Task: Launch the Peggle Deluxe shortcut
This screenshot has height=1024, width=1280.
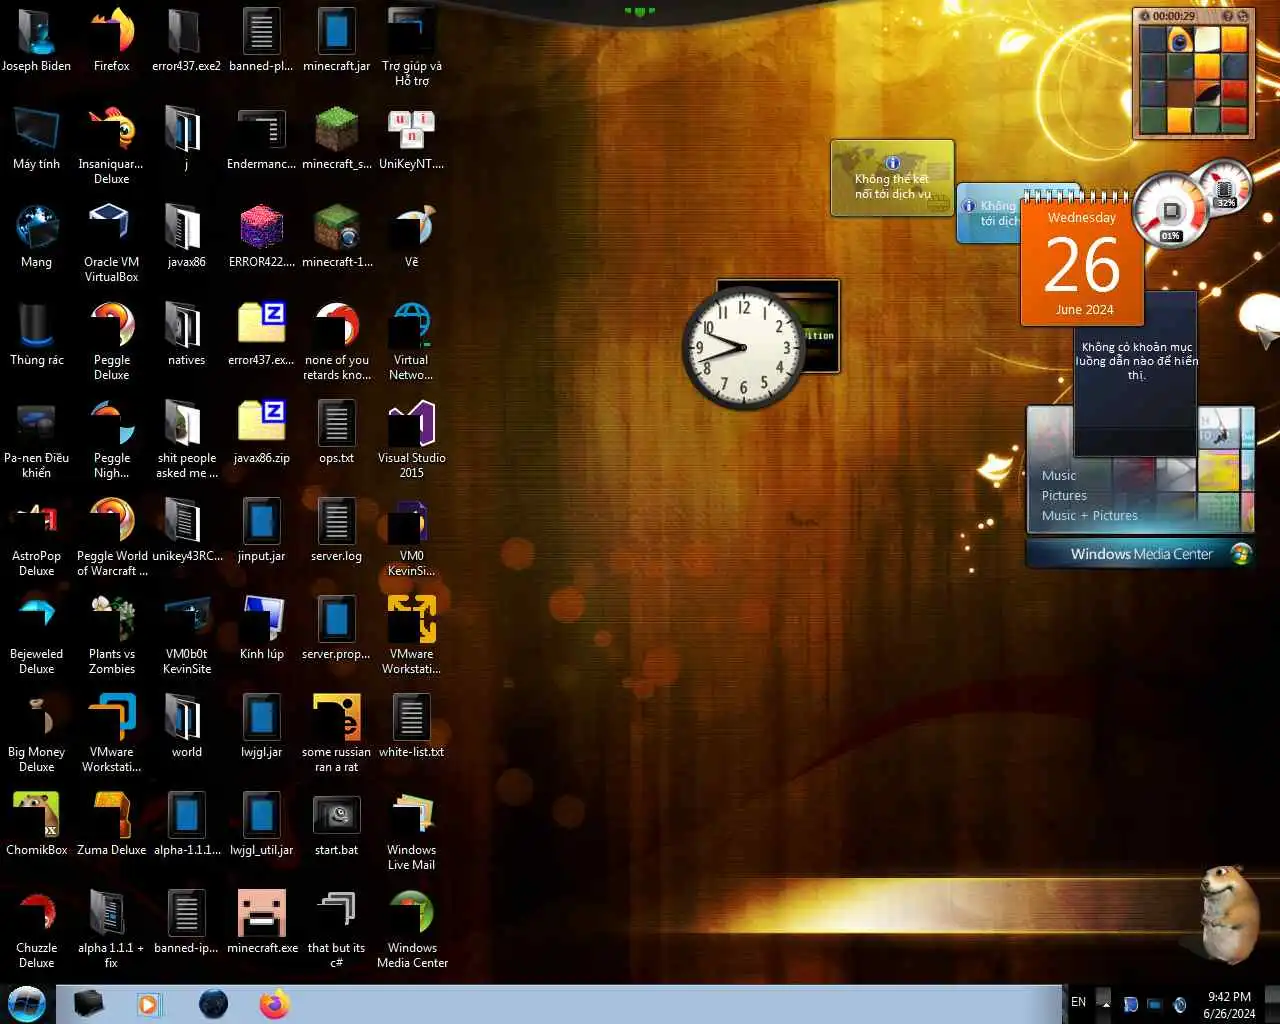Action: tap(111, 341)
